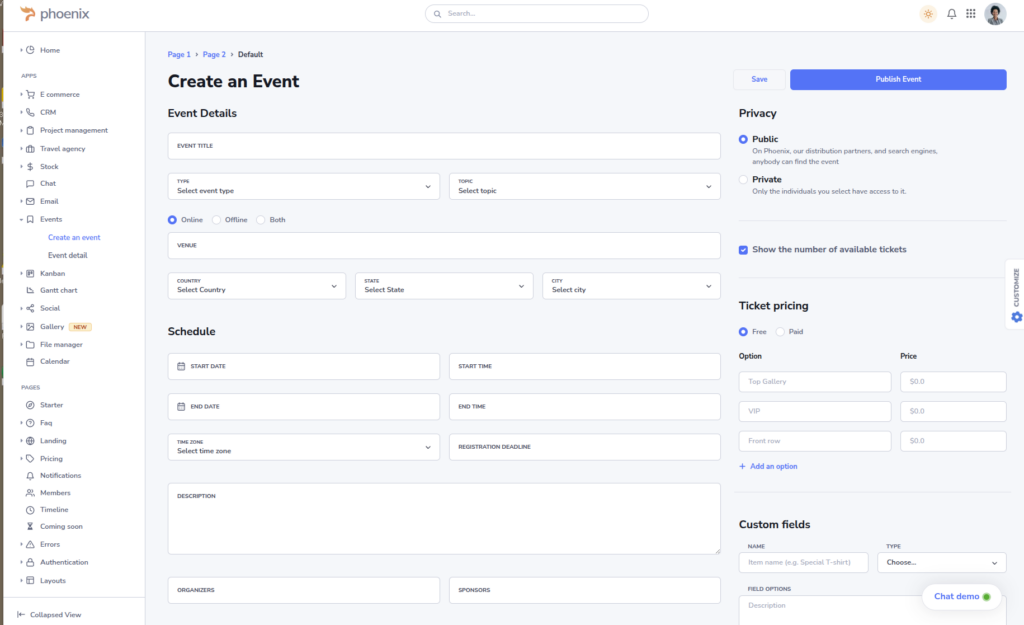Open the notifications bell icon

[x=951, y=14]
